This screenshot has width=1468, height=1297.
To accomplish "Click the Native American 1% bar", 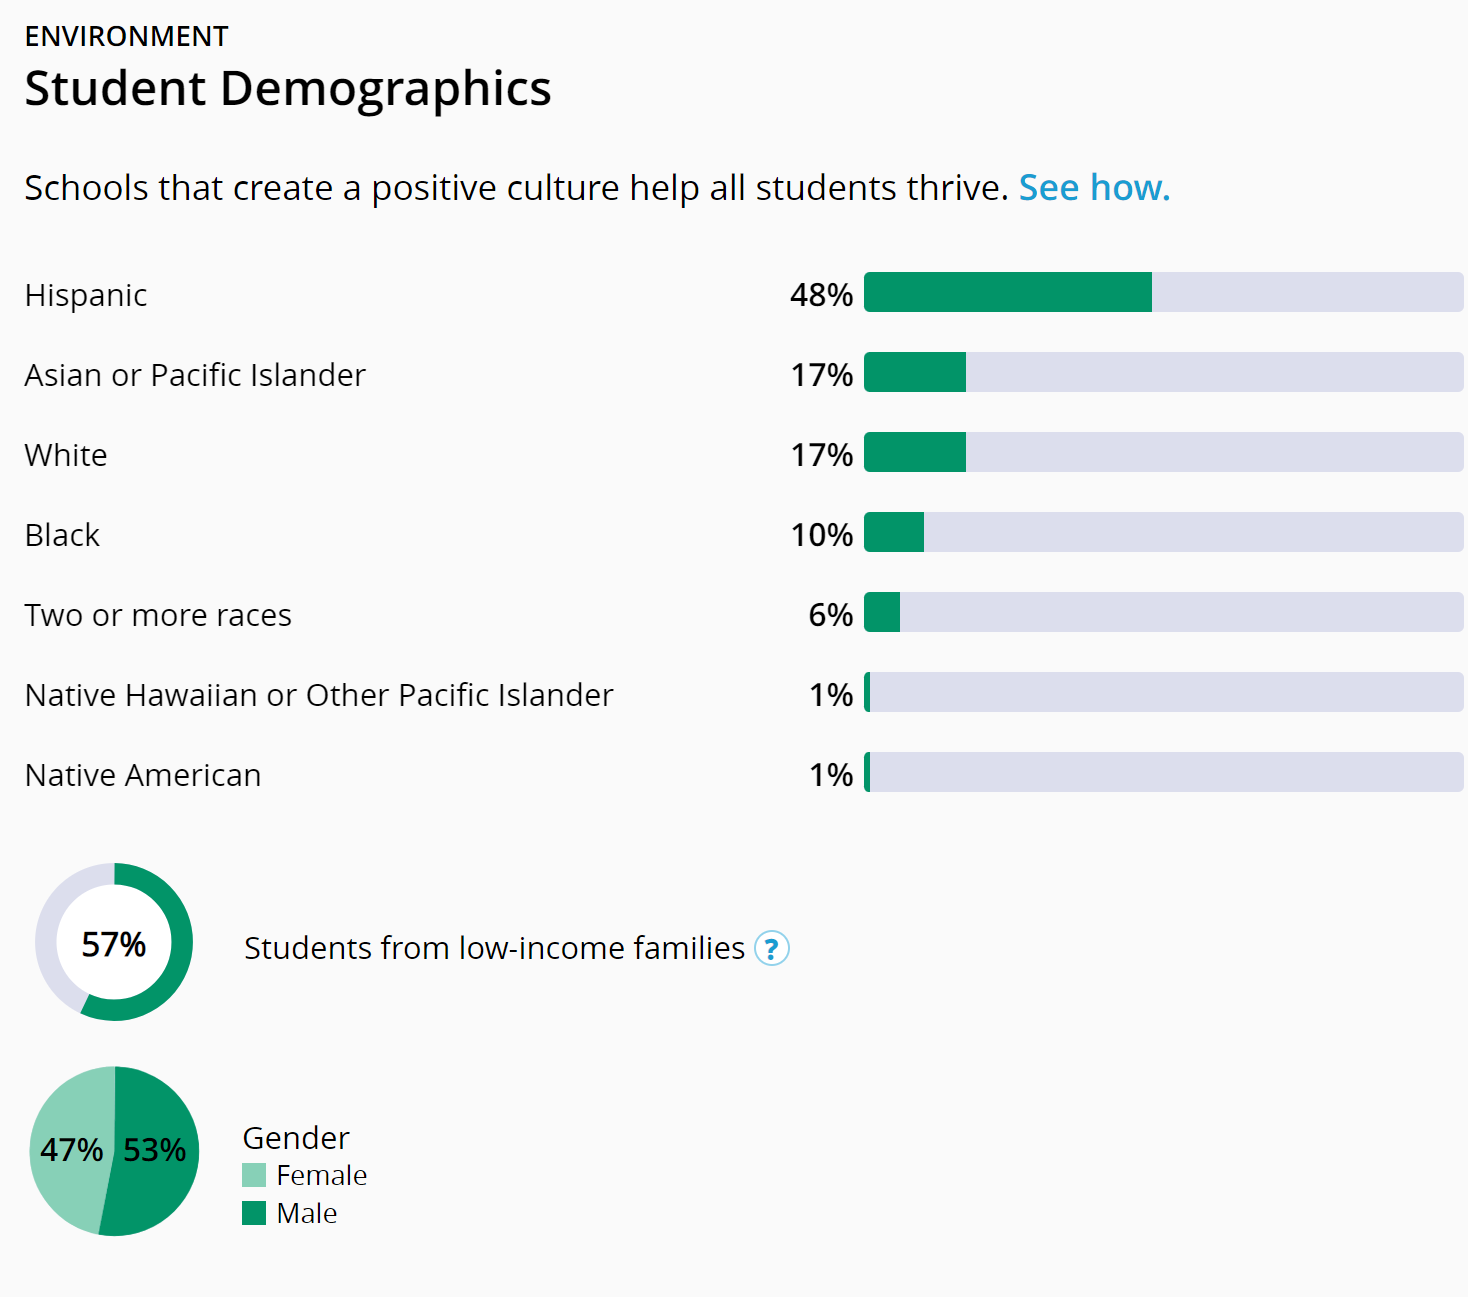I will pos(1163,772).
